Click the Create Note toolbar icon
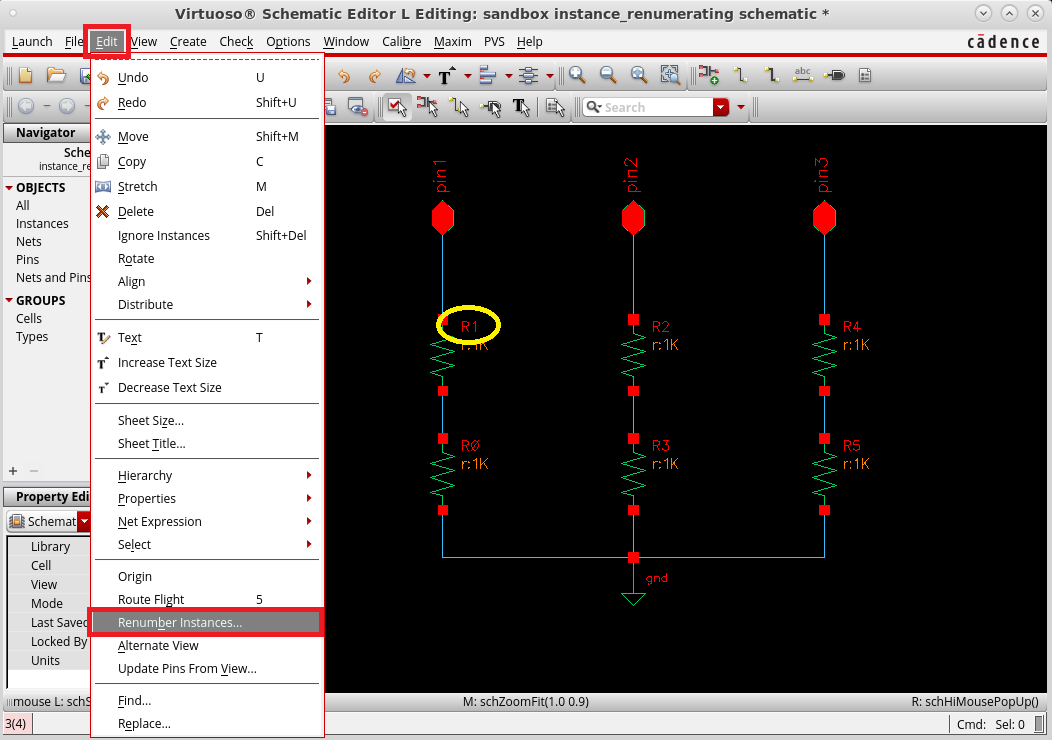Image resolution: width=1052 pixels, height=740 pixels. pyautogui.click(x=866, y=75)
